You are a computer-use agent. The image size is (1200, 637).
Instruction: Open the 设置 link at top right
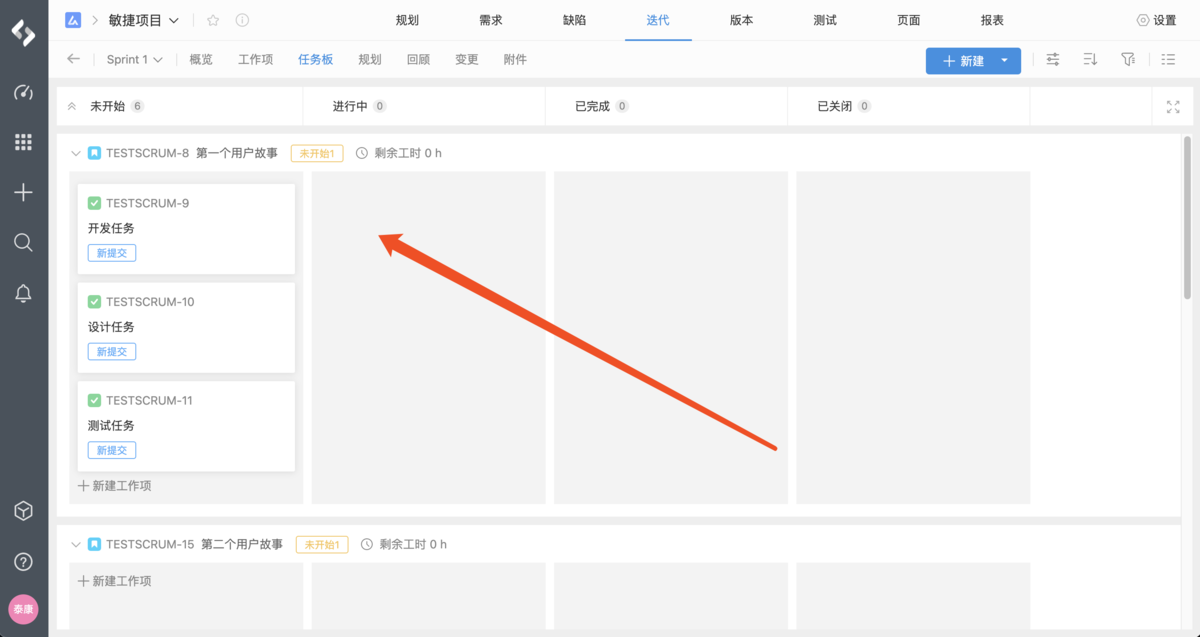pyautogui.click(x=1157, y=20)
